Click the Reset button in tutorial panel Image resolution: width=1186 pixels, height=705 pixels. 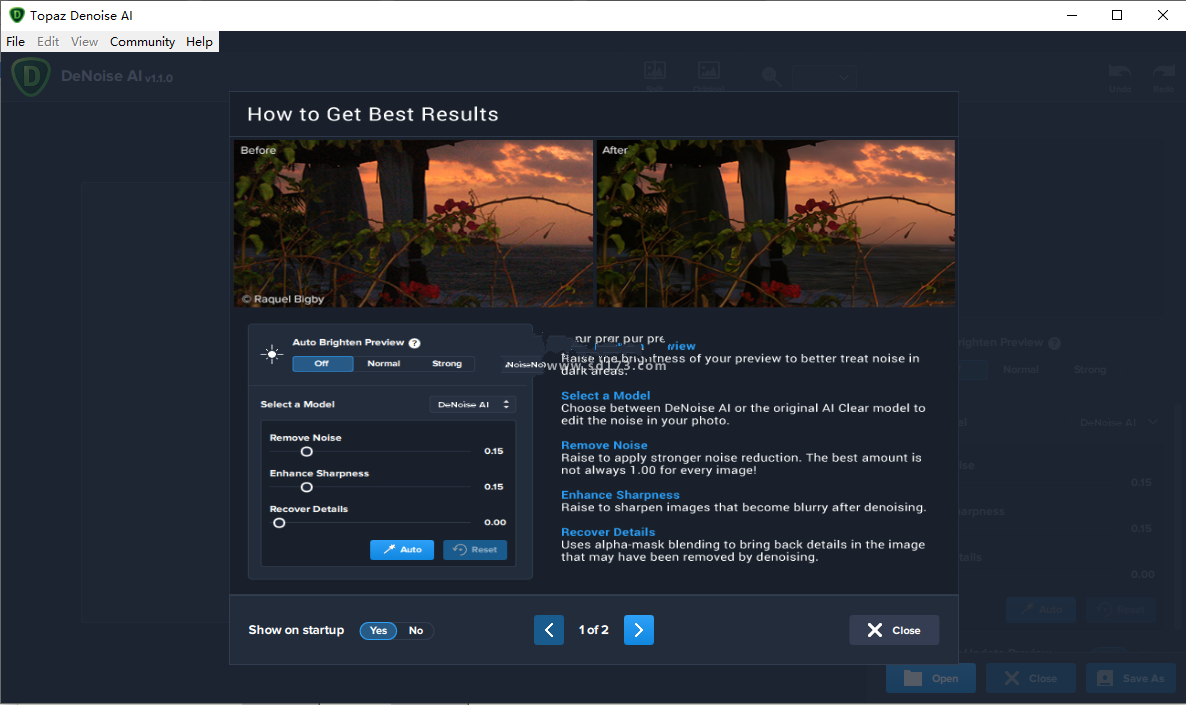(475, 550)
